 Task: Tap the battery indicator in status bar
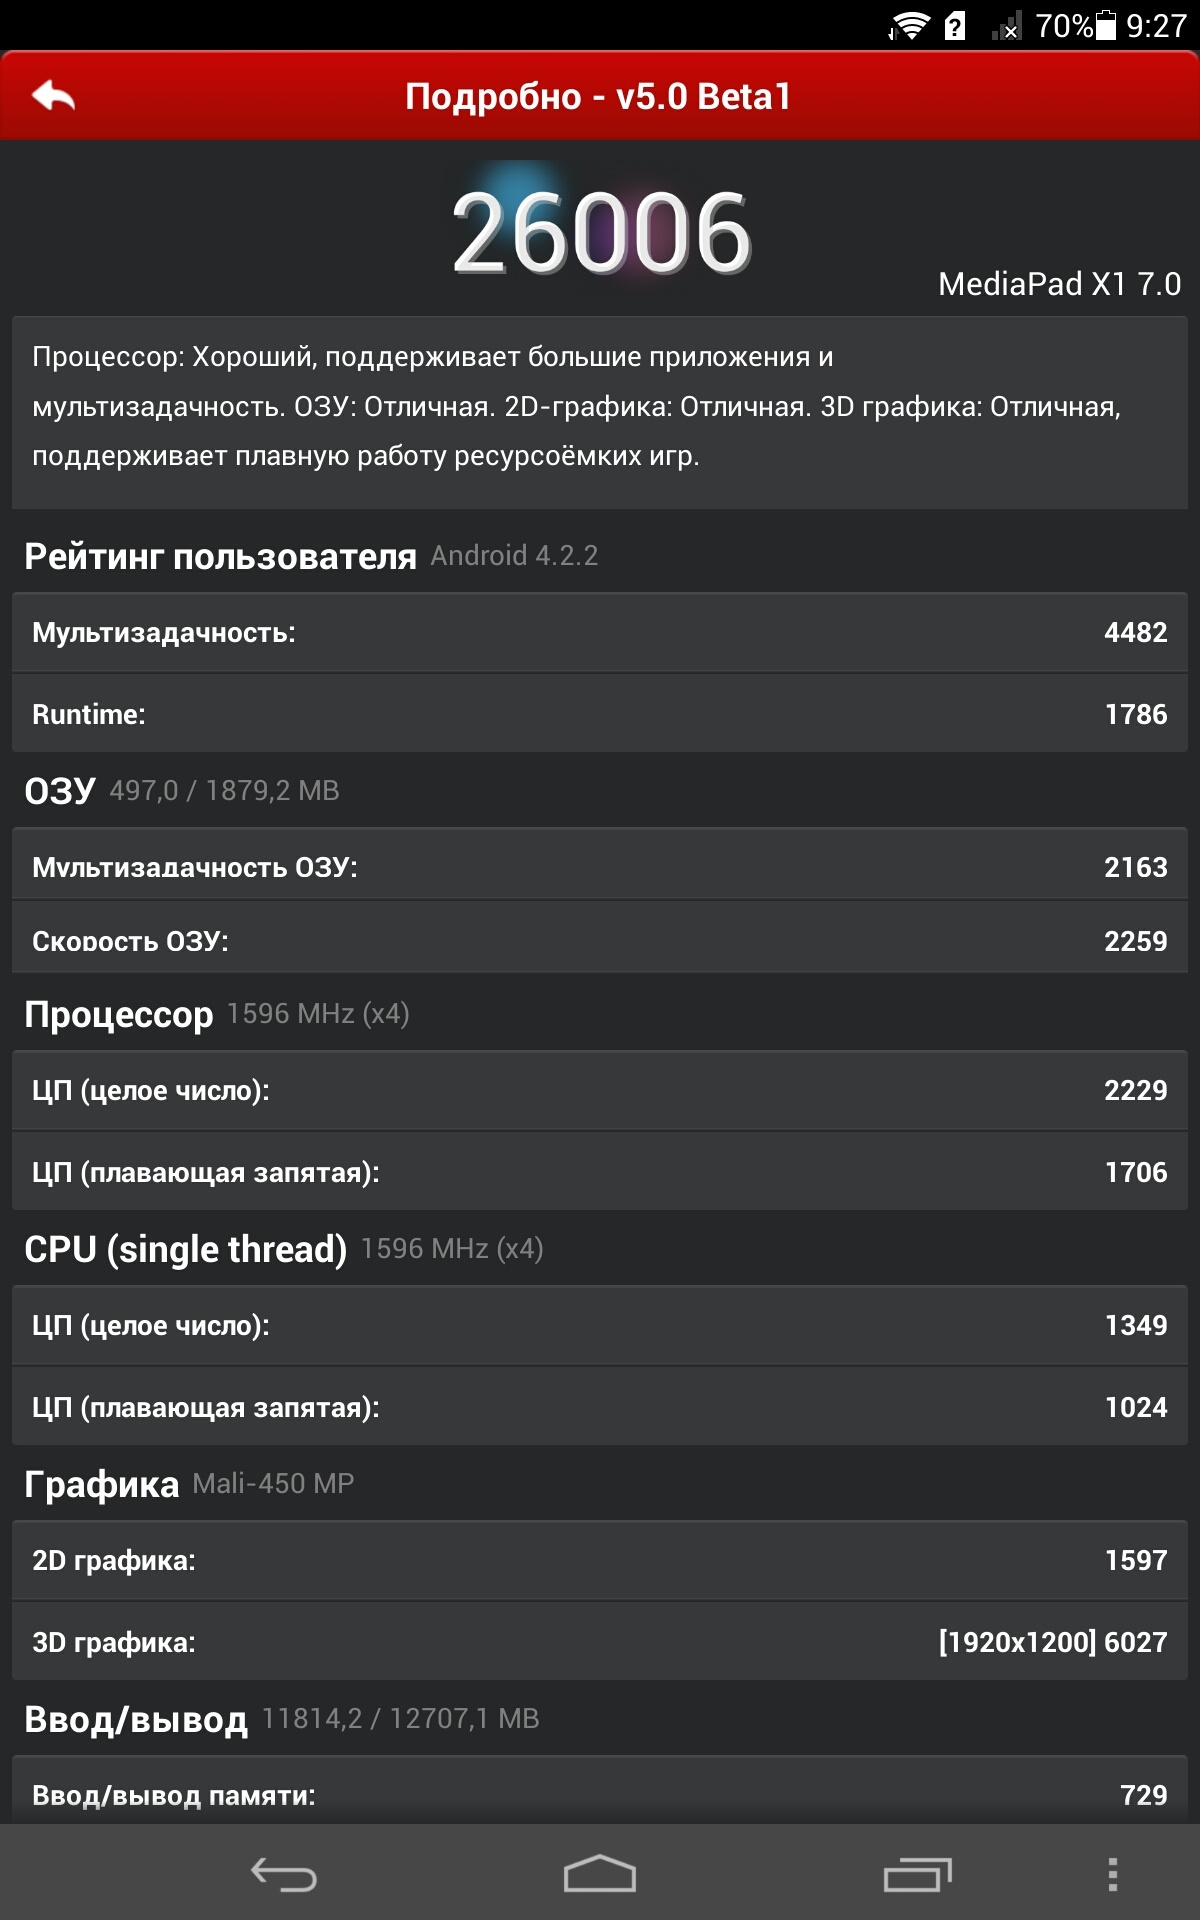click(1106, 25)
